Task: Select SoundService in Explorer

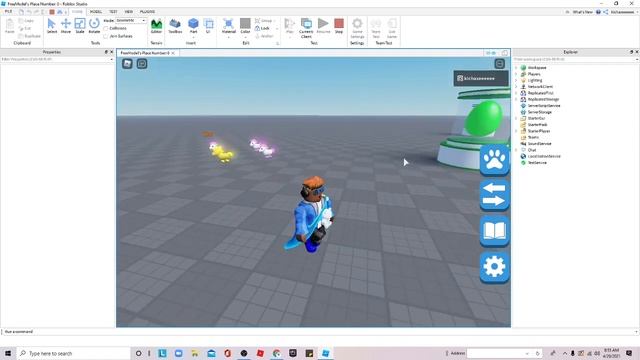Action: (539, 144)
